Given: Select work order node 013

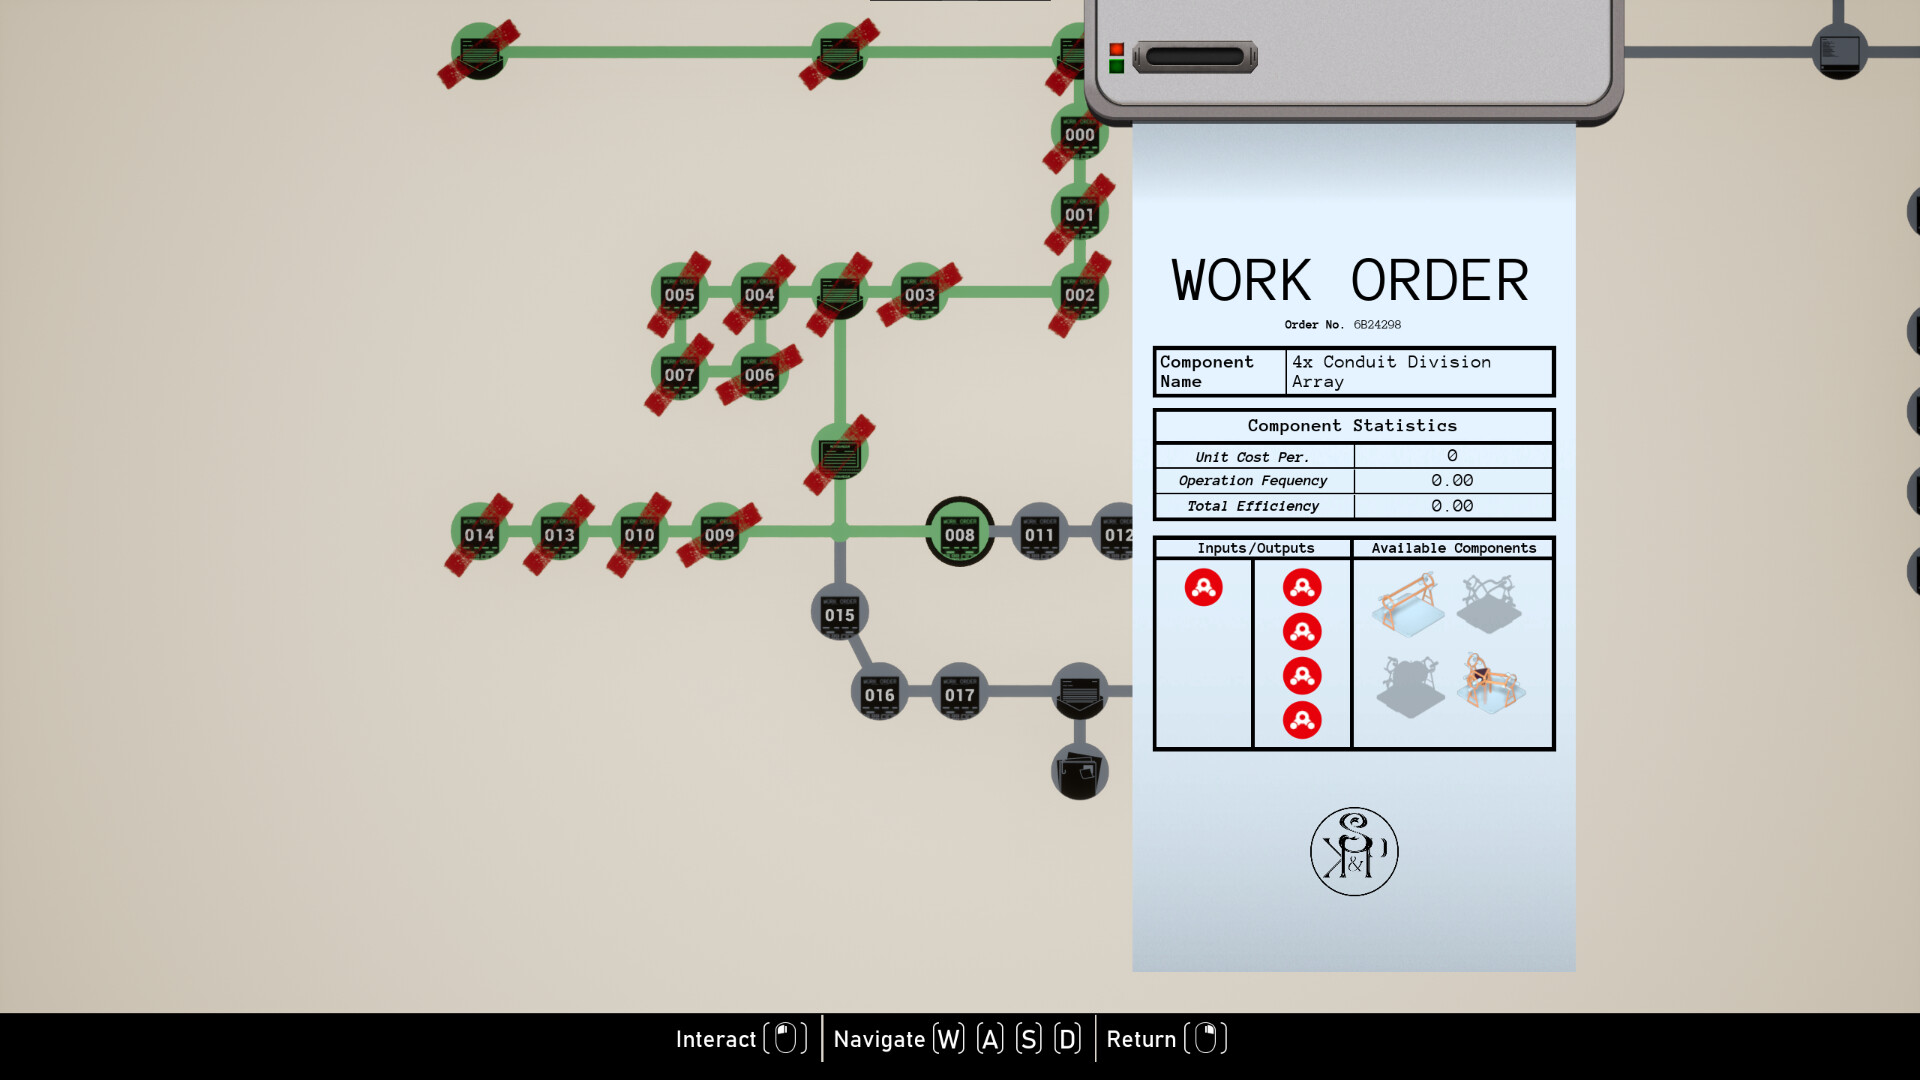Looking at the screenshot, I should [559, 532].
